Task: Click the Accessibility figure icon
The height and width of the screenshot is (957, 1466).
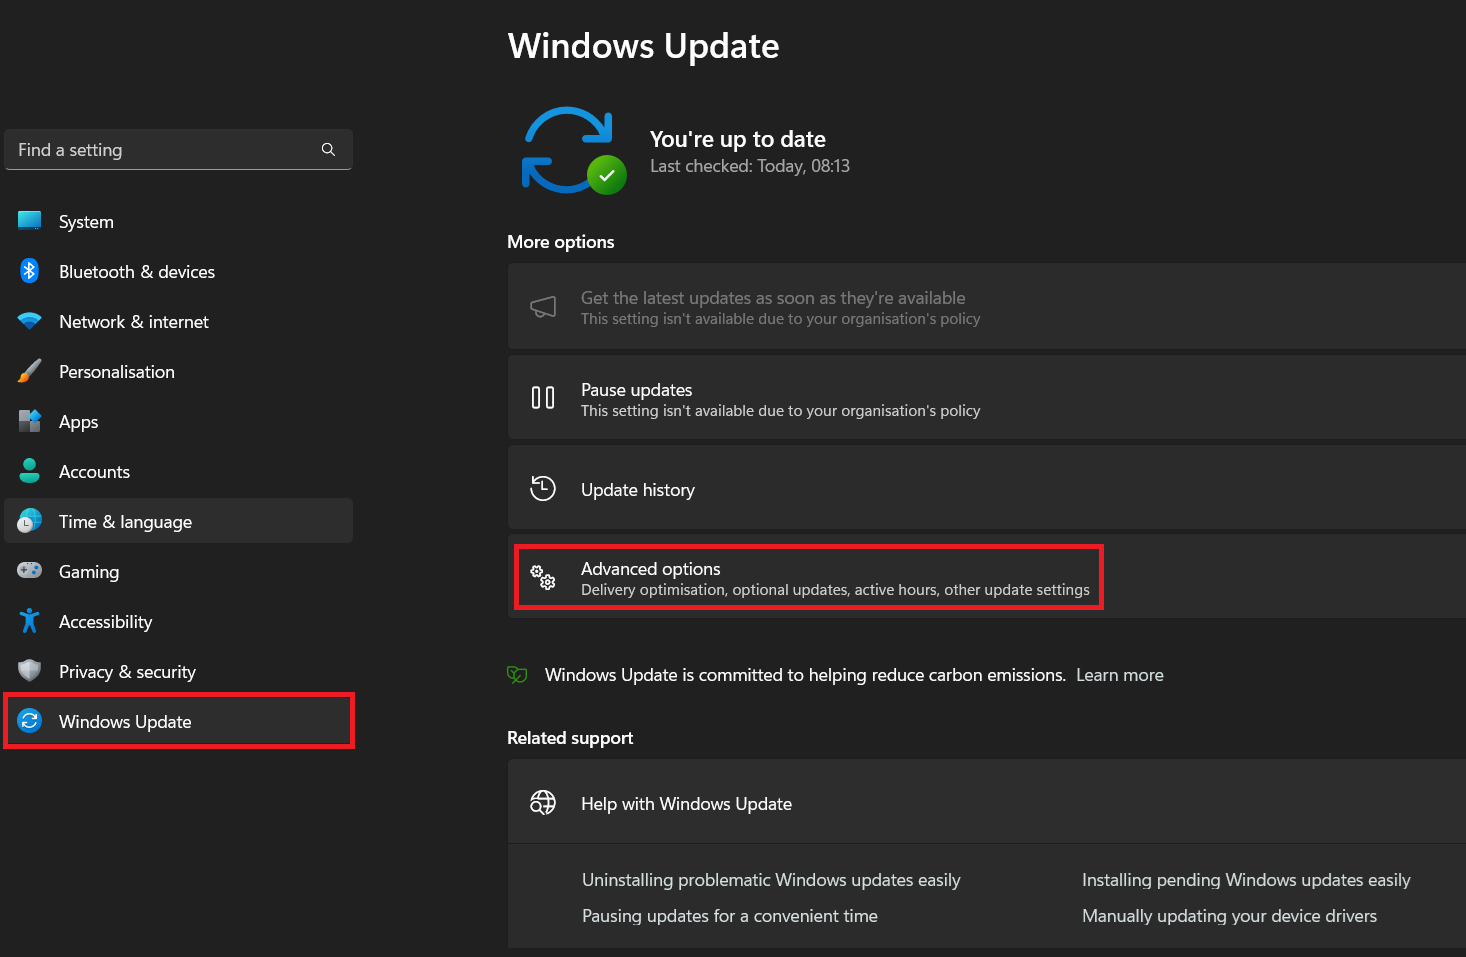Action: pyautogui.click(x=30, y=621)
